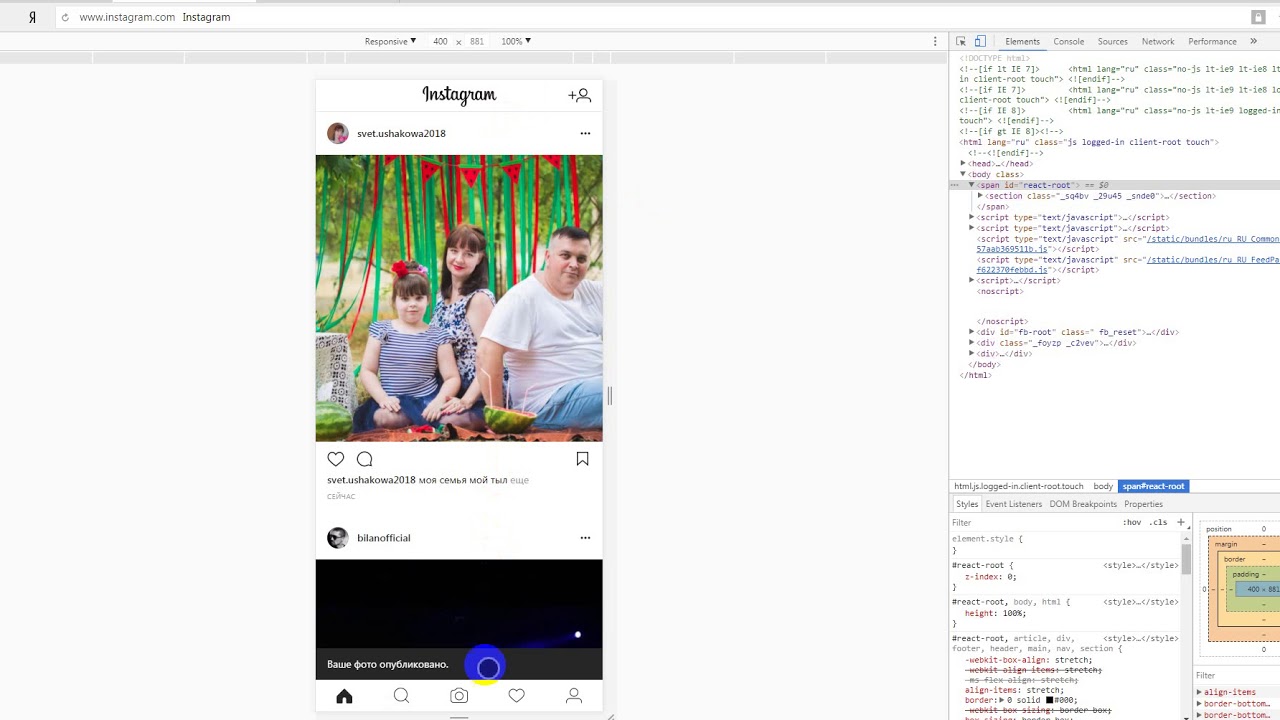Toggle the :hov element state panel
1280x720 pixels.
click(1132, 522)
